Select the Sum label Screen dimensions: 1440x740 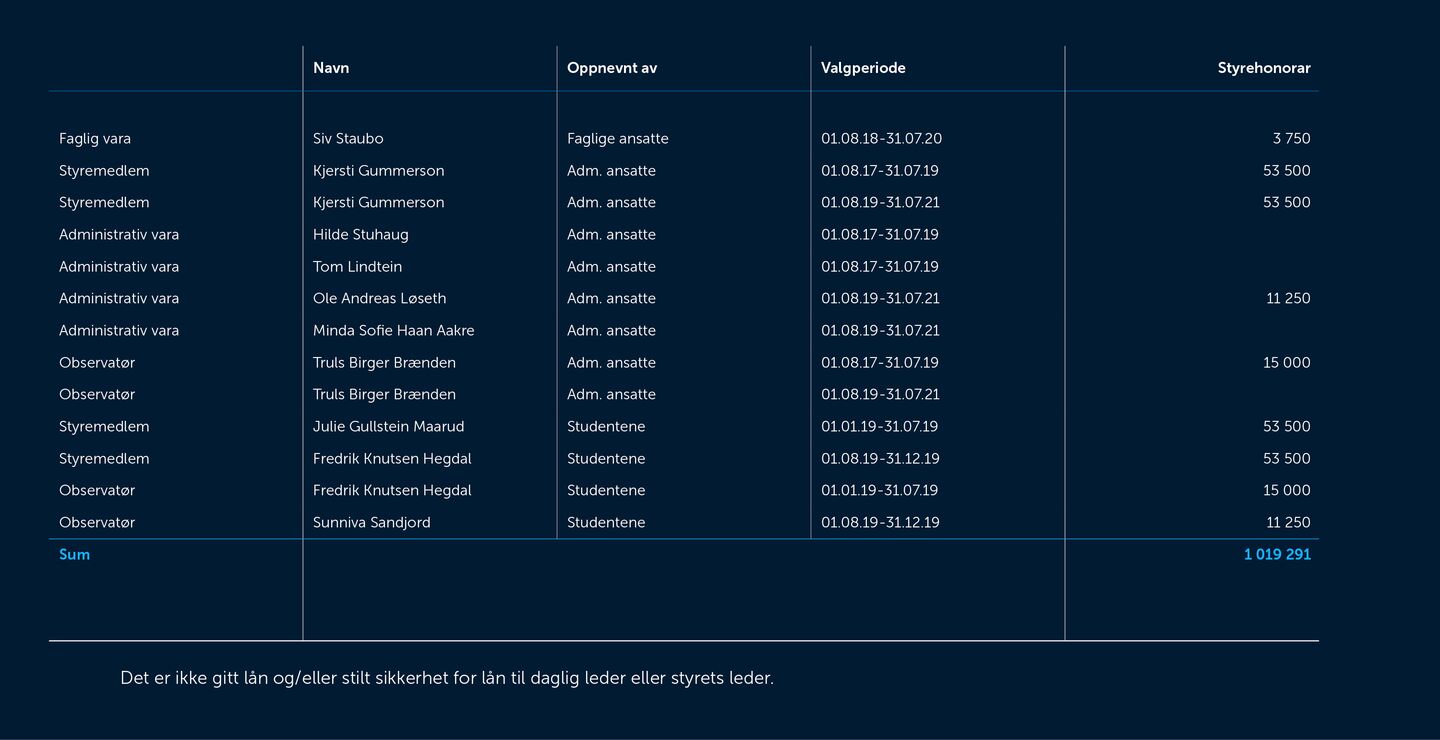coord(75,554)
